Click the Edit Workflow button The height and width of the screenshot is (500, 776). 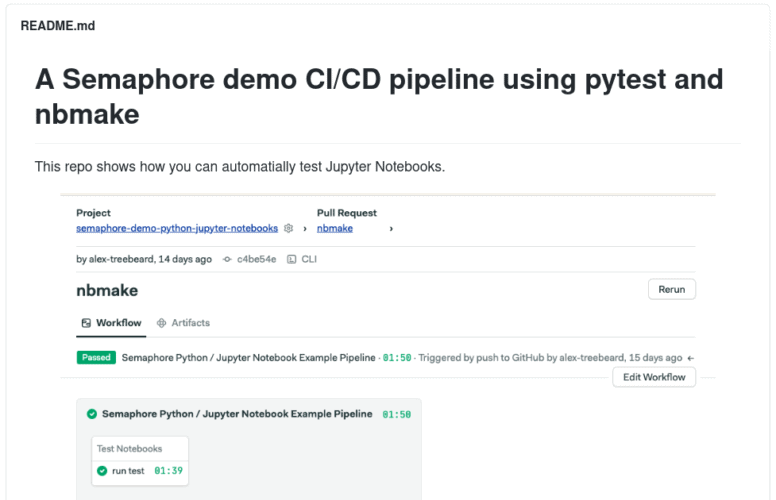point(654,377)
